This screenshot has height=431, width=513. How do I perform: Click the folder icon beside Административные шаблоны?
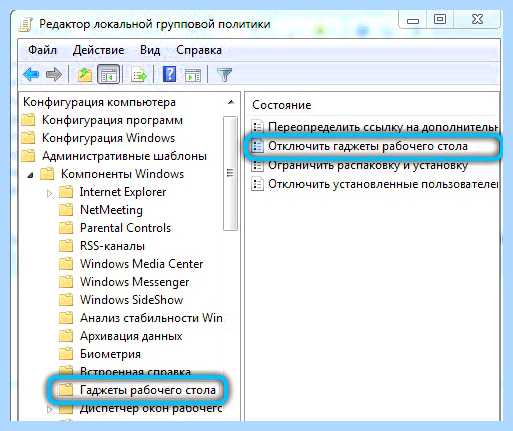tap(28, 156)
